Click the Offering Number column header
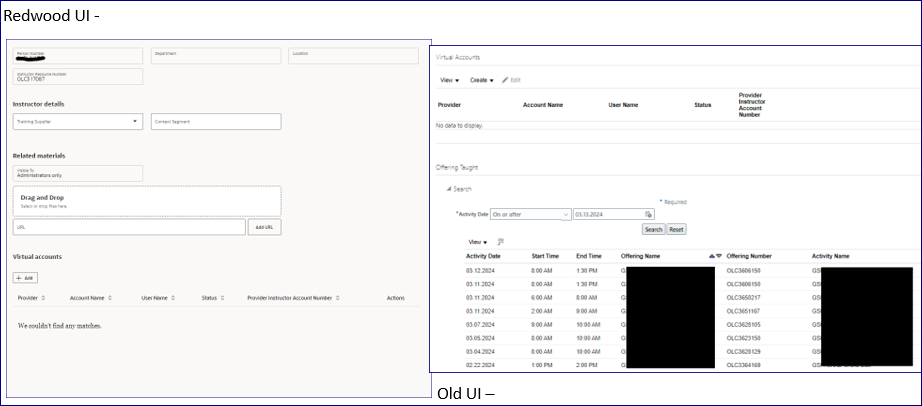The height and width of the screenshot is (406, 922). pos(749,257)
